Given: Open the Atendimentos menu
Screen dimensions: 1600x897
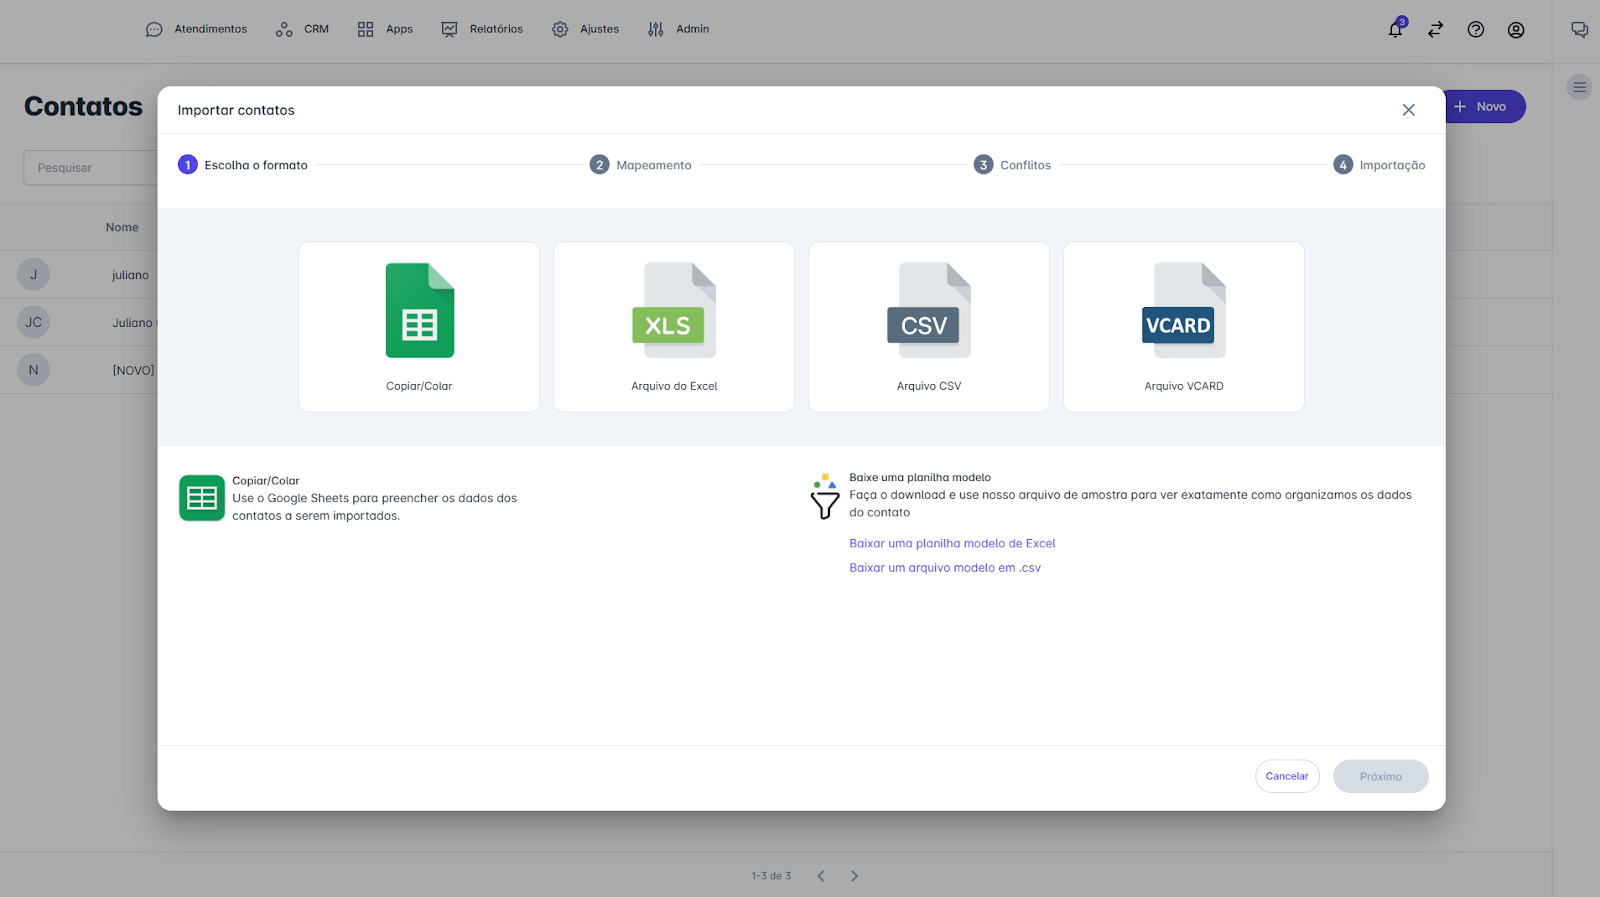Looking at the screenshot, I should coord(197,29).
